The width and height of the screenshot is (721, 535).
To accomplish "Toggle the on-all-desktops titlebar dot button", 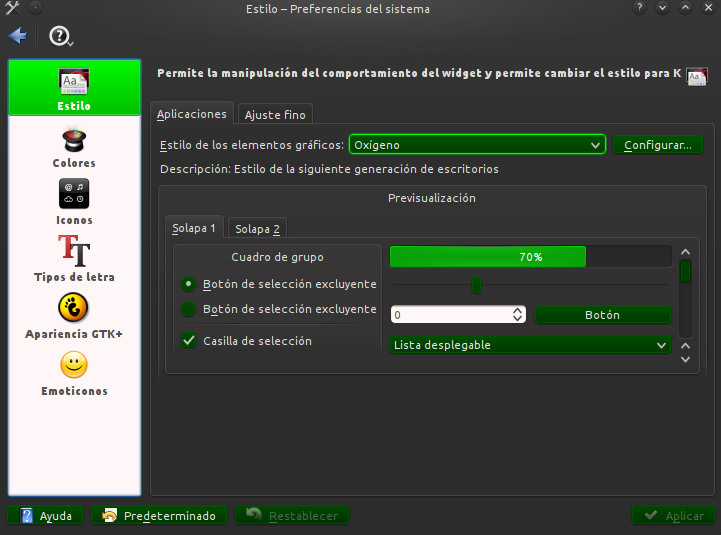I will [35, 8].
